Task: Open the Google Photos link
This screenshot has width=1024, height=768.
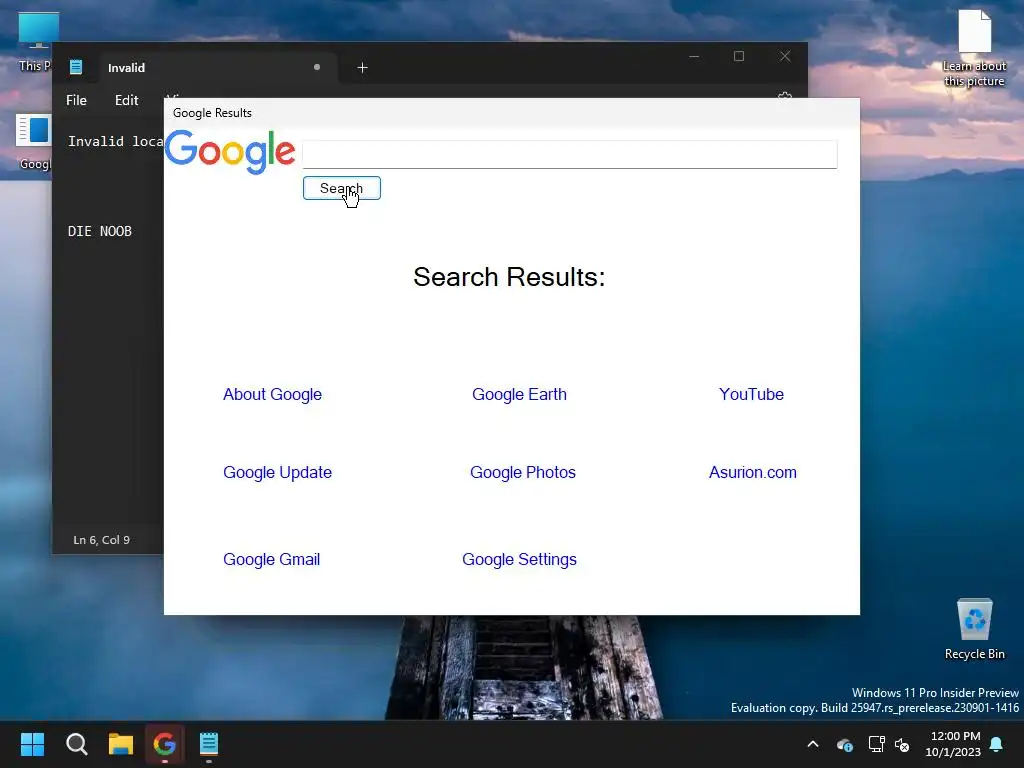Action: point(522,472)
